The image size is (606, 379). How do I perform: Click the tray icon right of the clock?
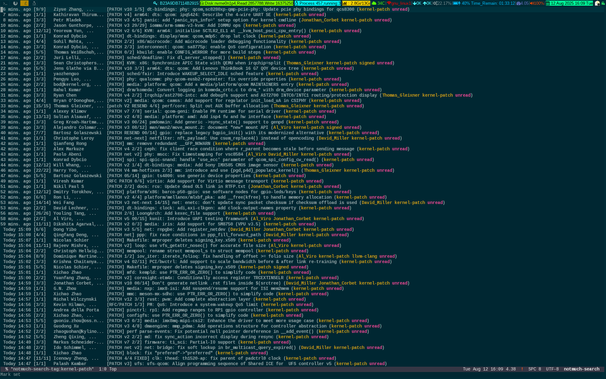597,3
